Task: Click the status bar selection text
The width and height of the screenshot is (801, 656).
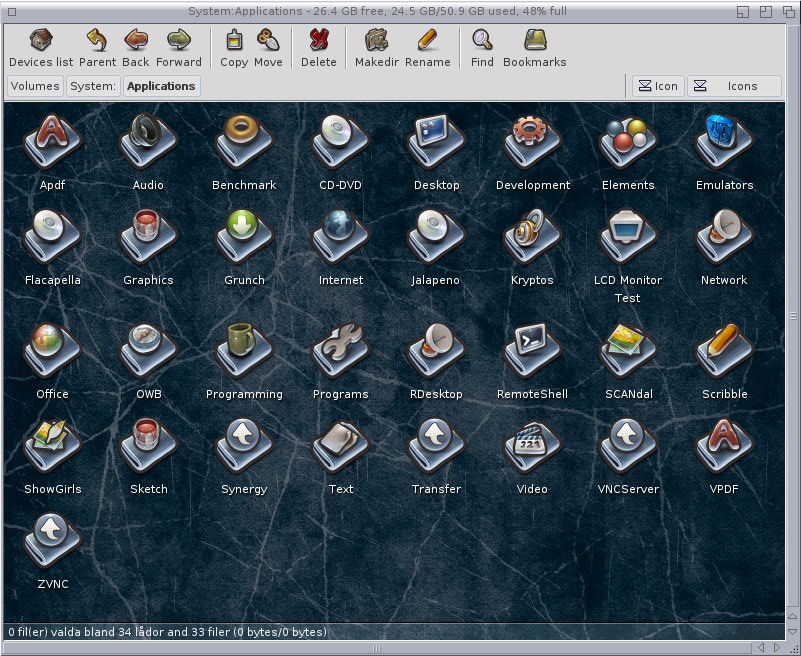Action: pos(168,632)
